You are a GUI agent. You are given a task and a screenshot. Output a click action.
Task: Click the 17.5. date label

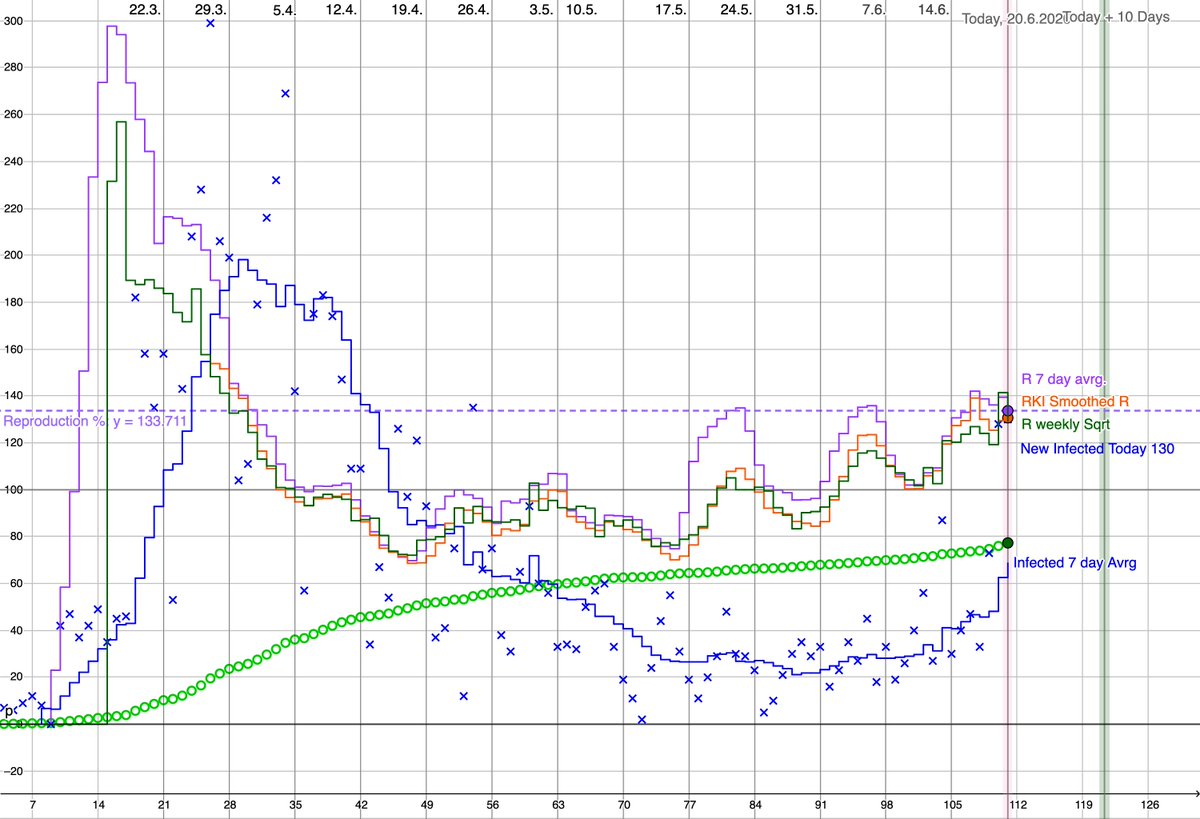tap(671, 9)
